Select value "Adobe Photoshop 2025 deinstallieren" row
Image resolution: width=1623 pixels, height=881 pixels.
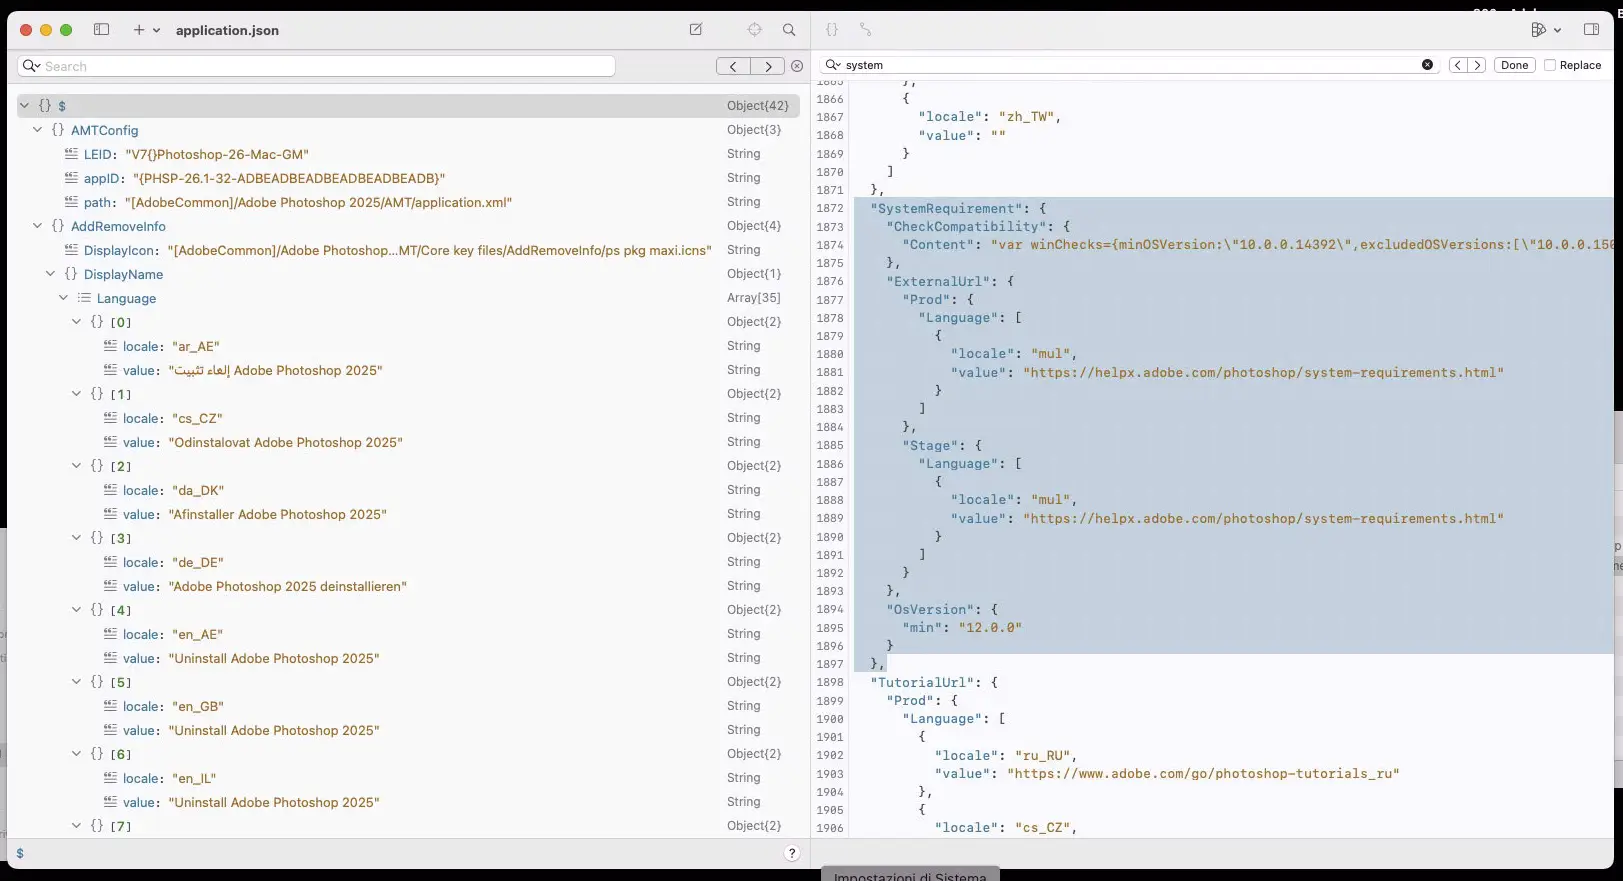click(408, 586)
